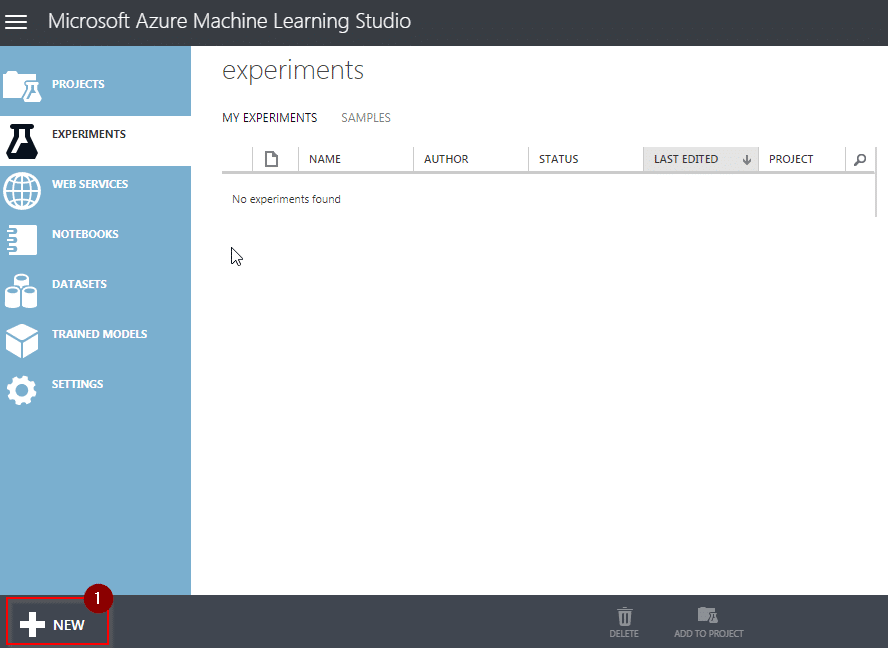This screenshot has width=888, height=648.
Task: Click the Datasets cylinders icon
Action: coord(21,291)
